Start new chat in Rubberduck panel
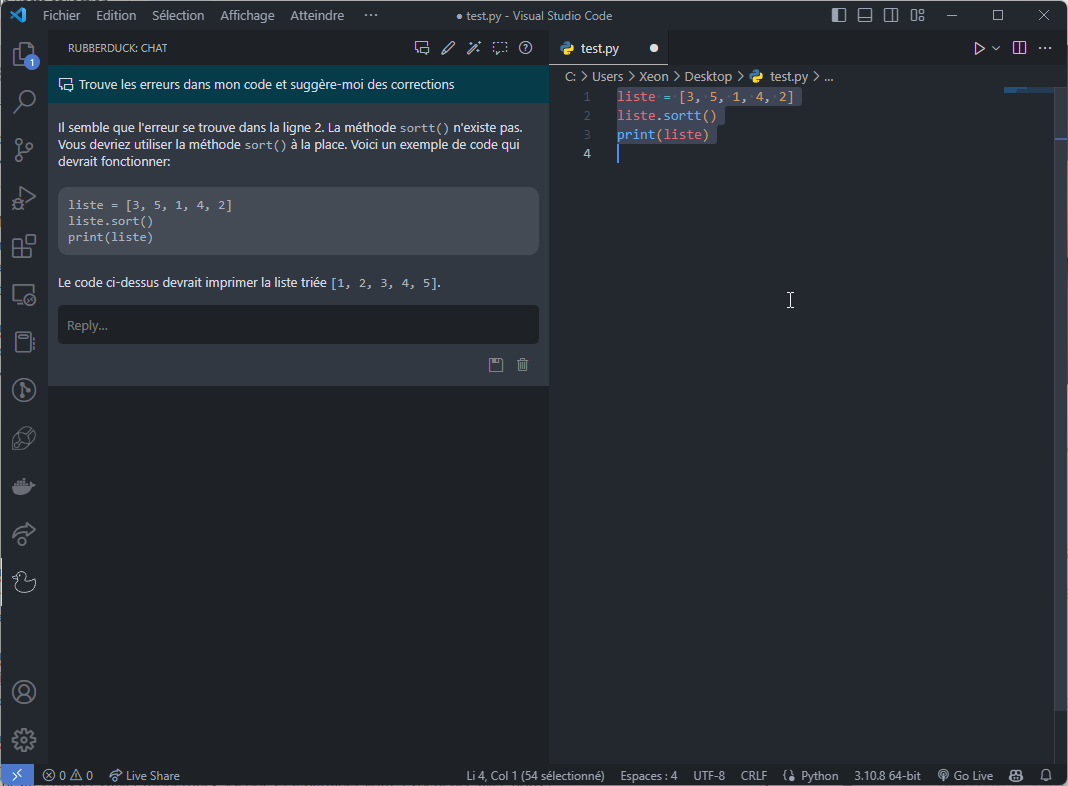The image size is (1068, 786). (422, 48)
